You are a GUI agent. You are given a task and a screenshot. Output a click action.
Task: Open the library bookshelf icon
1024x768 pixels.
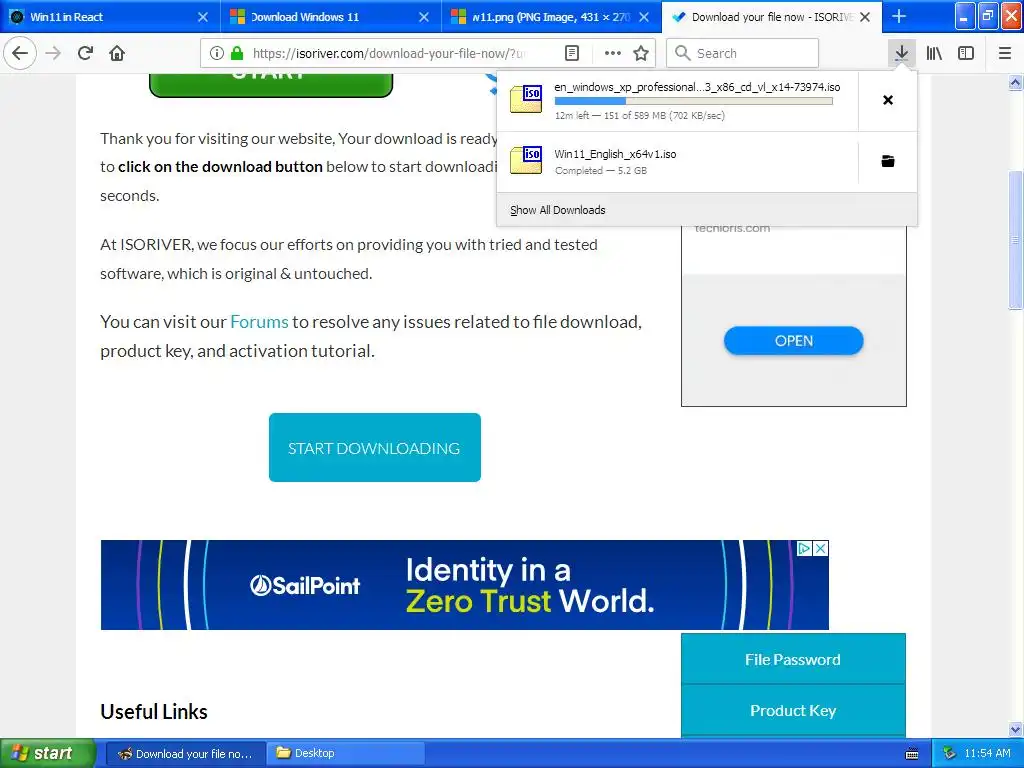(x=934, y=54)
